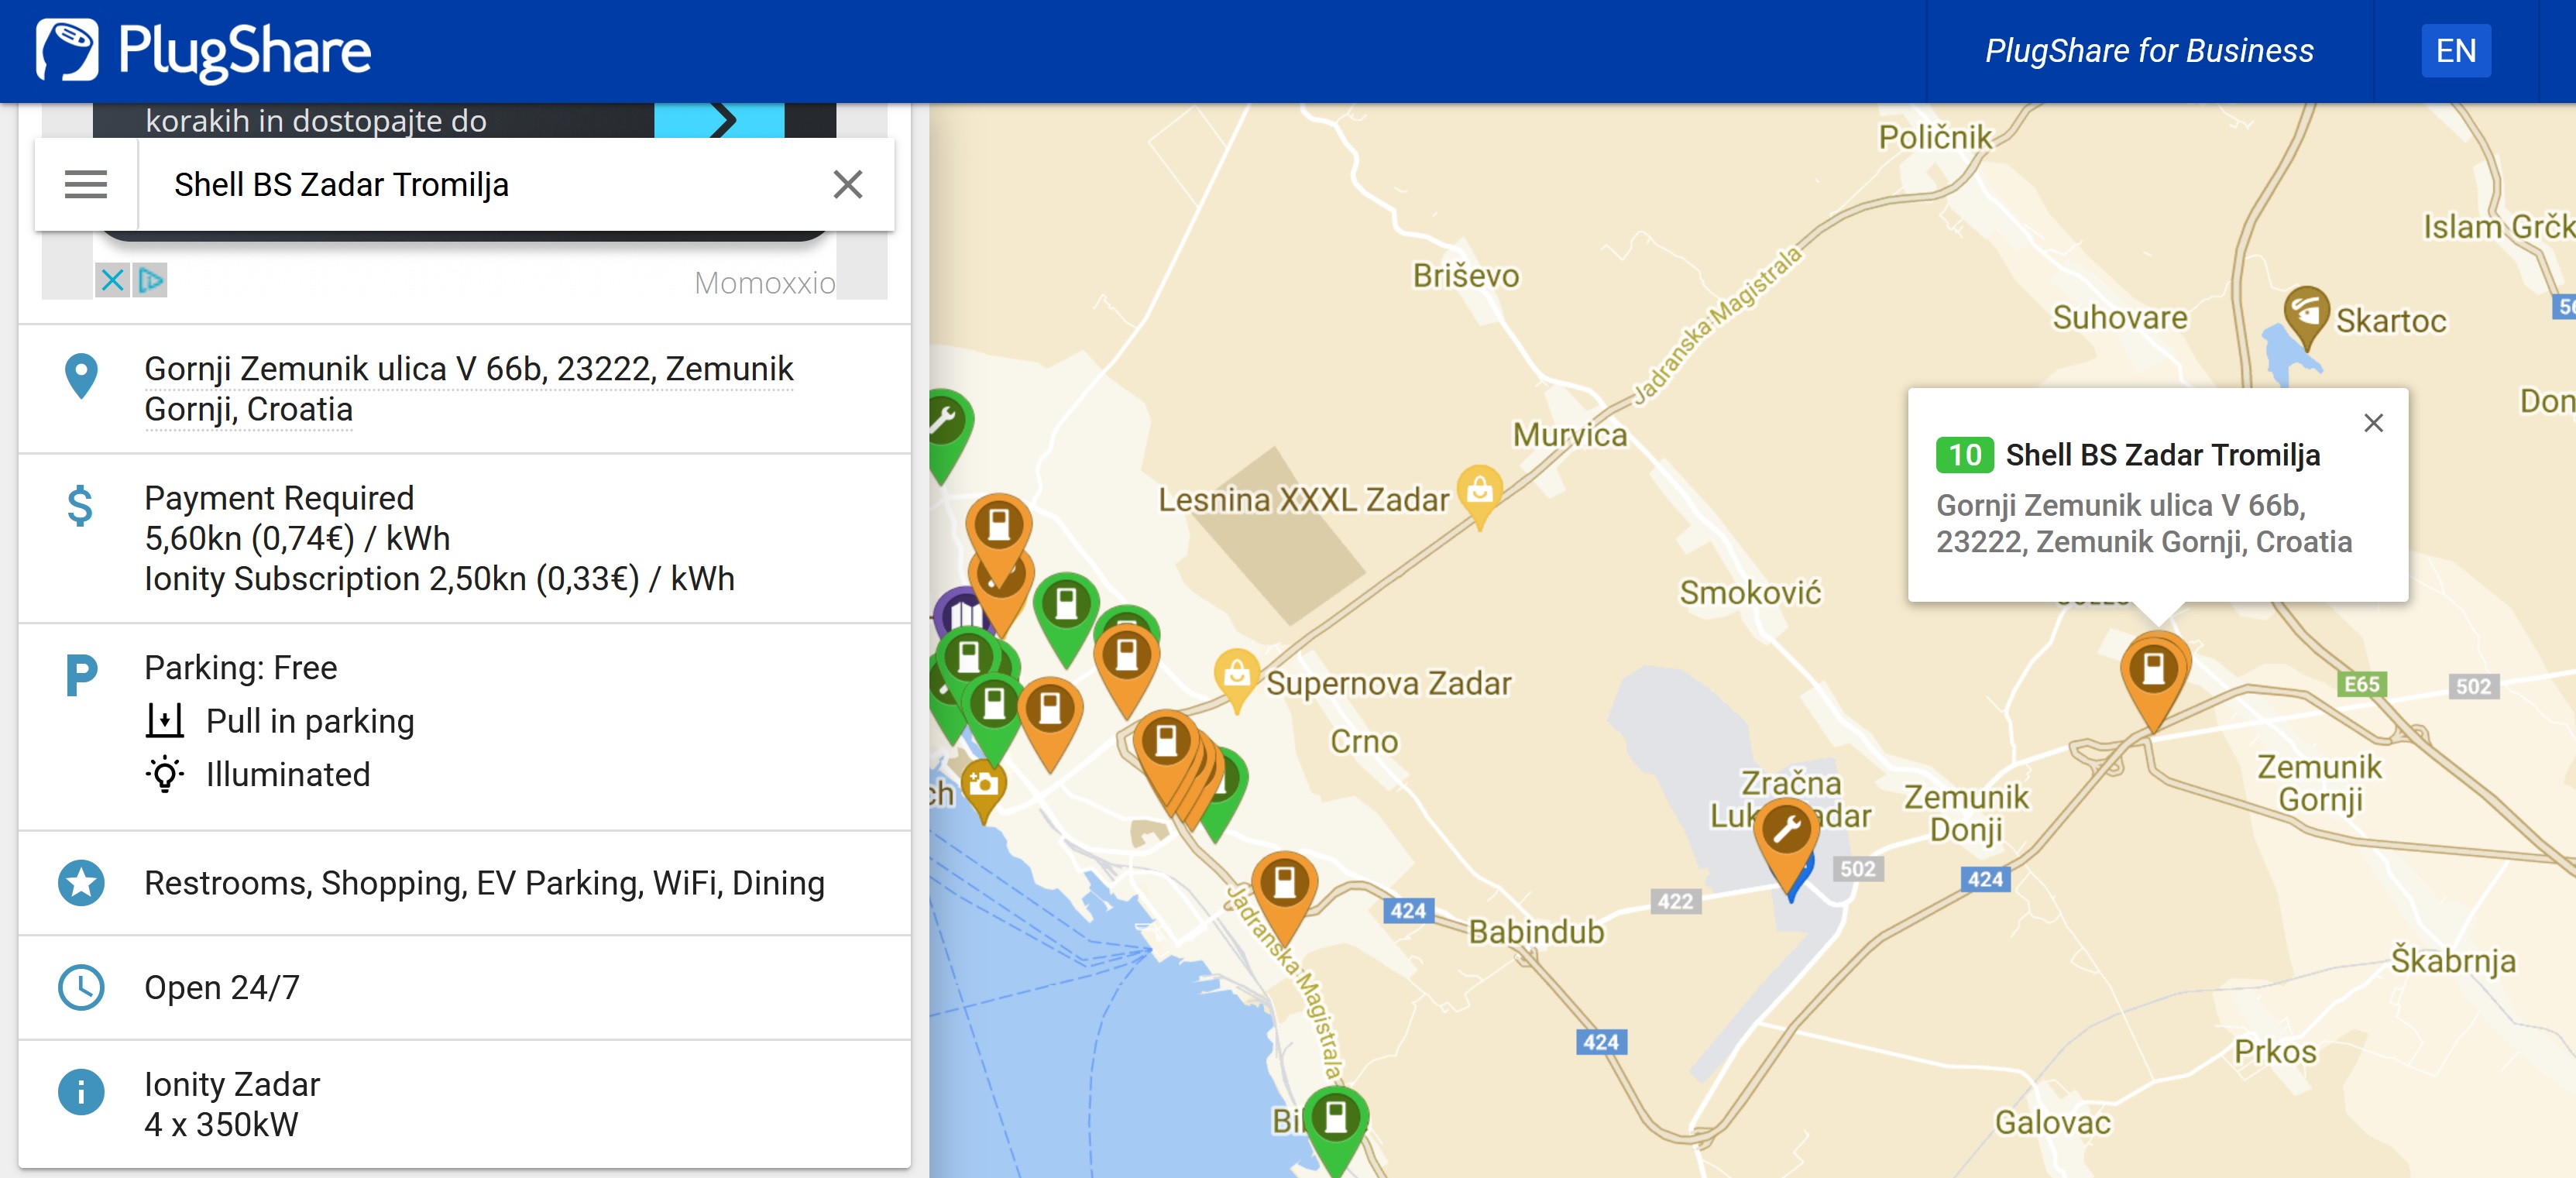Click the E65 road shield
The height and width of the screenshot is (1178, 2576).
(2362, 684)
